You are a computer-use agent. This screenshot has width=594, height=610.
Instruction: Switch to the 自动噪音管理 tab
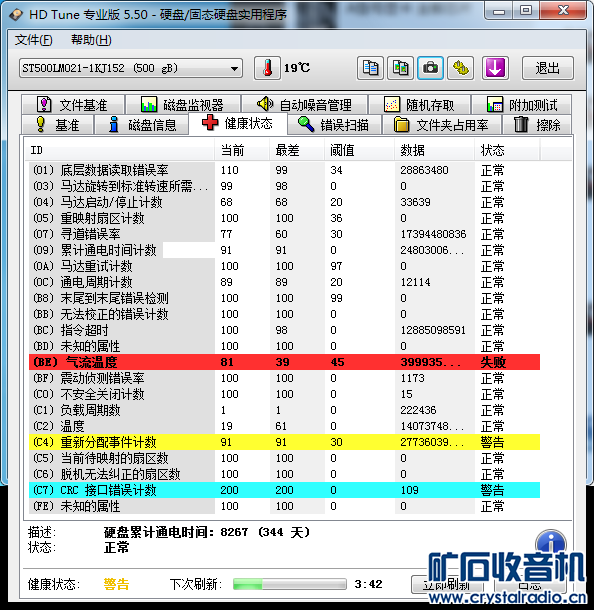coord(304,105)
